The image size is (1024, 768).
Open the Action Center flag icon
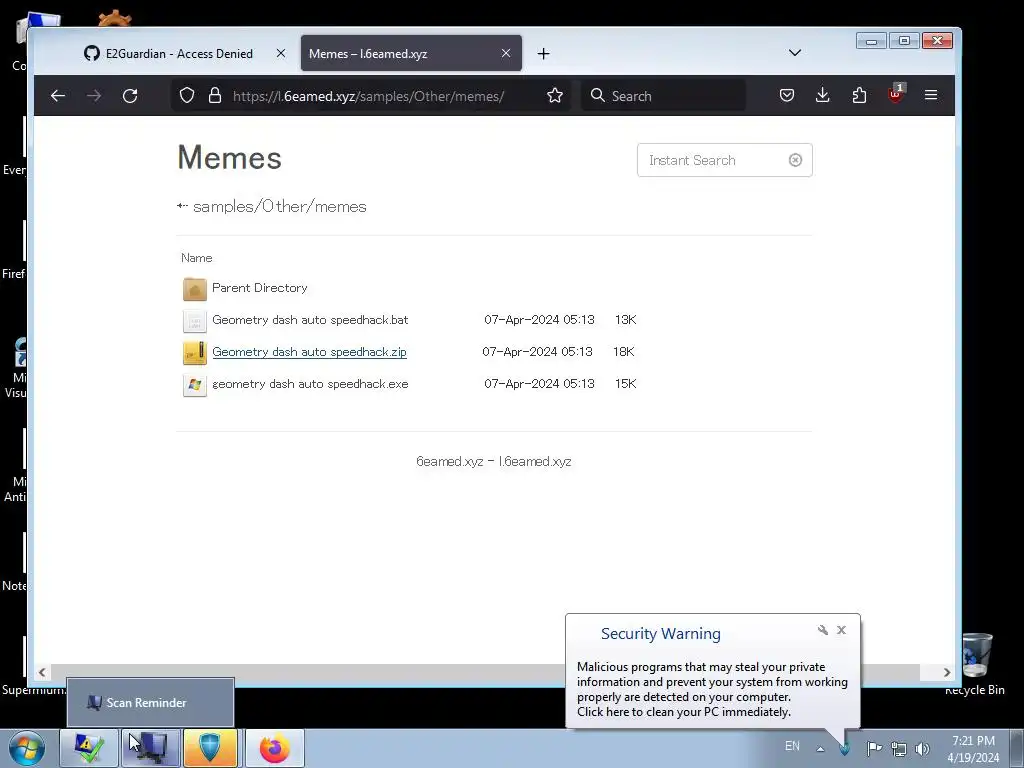coord(874,748)
